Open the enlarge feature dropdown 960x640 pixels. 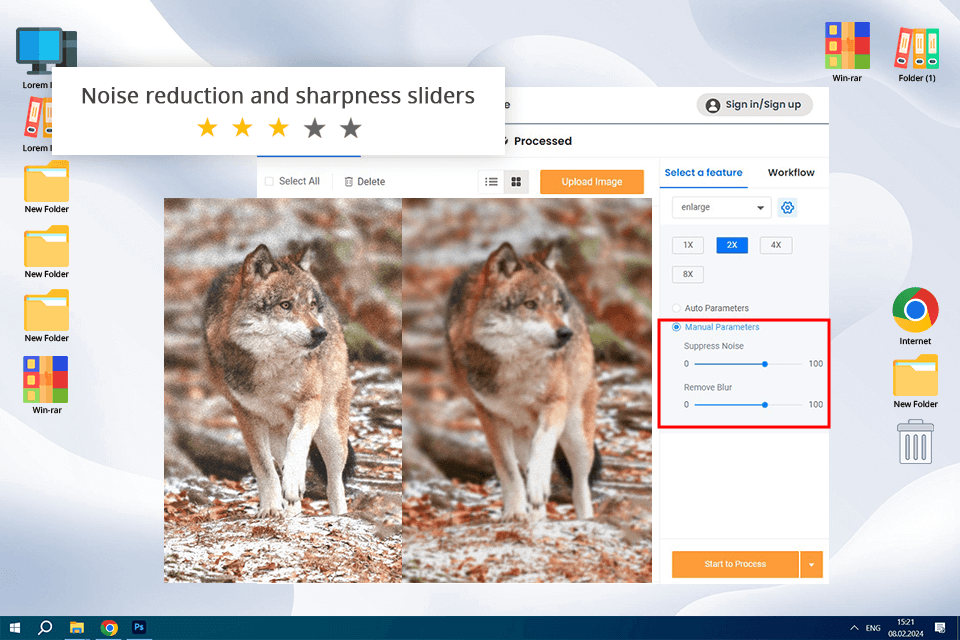tap(721, 208)
